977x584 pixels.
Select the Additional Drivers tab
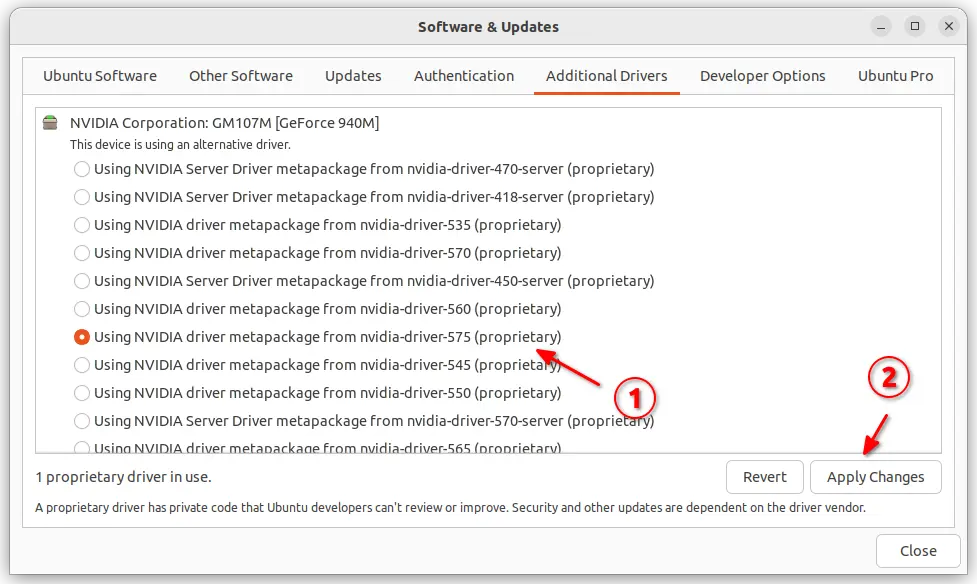(607, 76)
